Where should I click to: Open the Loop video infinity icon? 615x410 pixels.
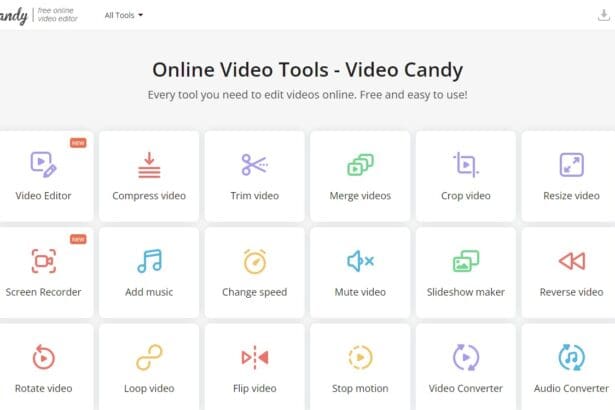(x=149, y=357)
